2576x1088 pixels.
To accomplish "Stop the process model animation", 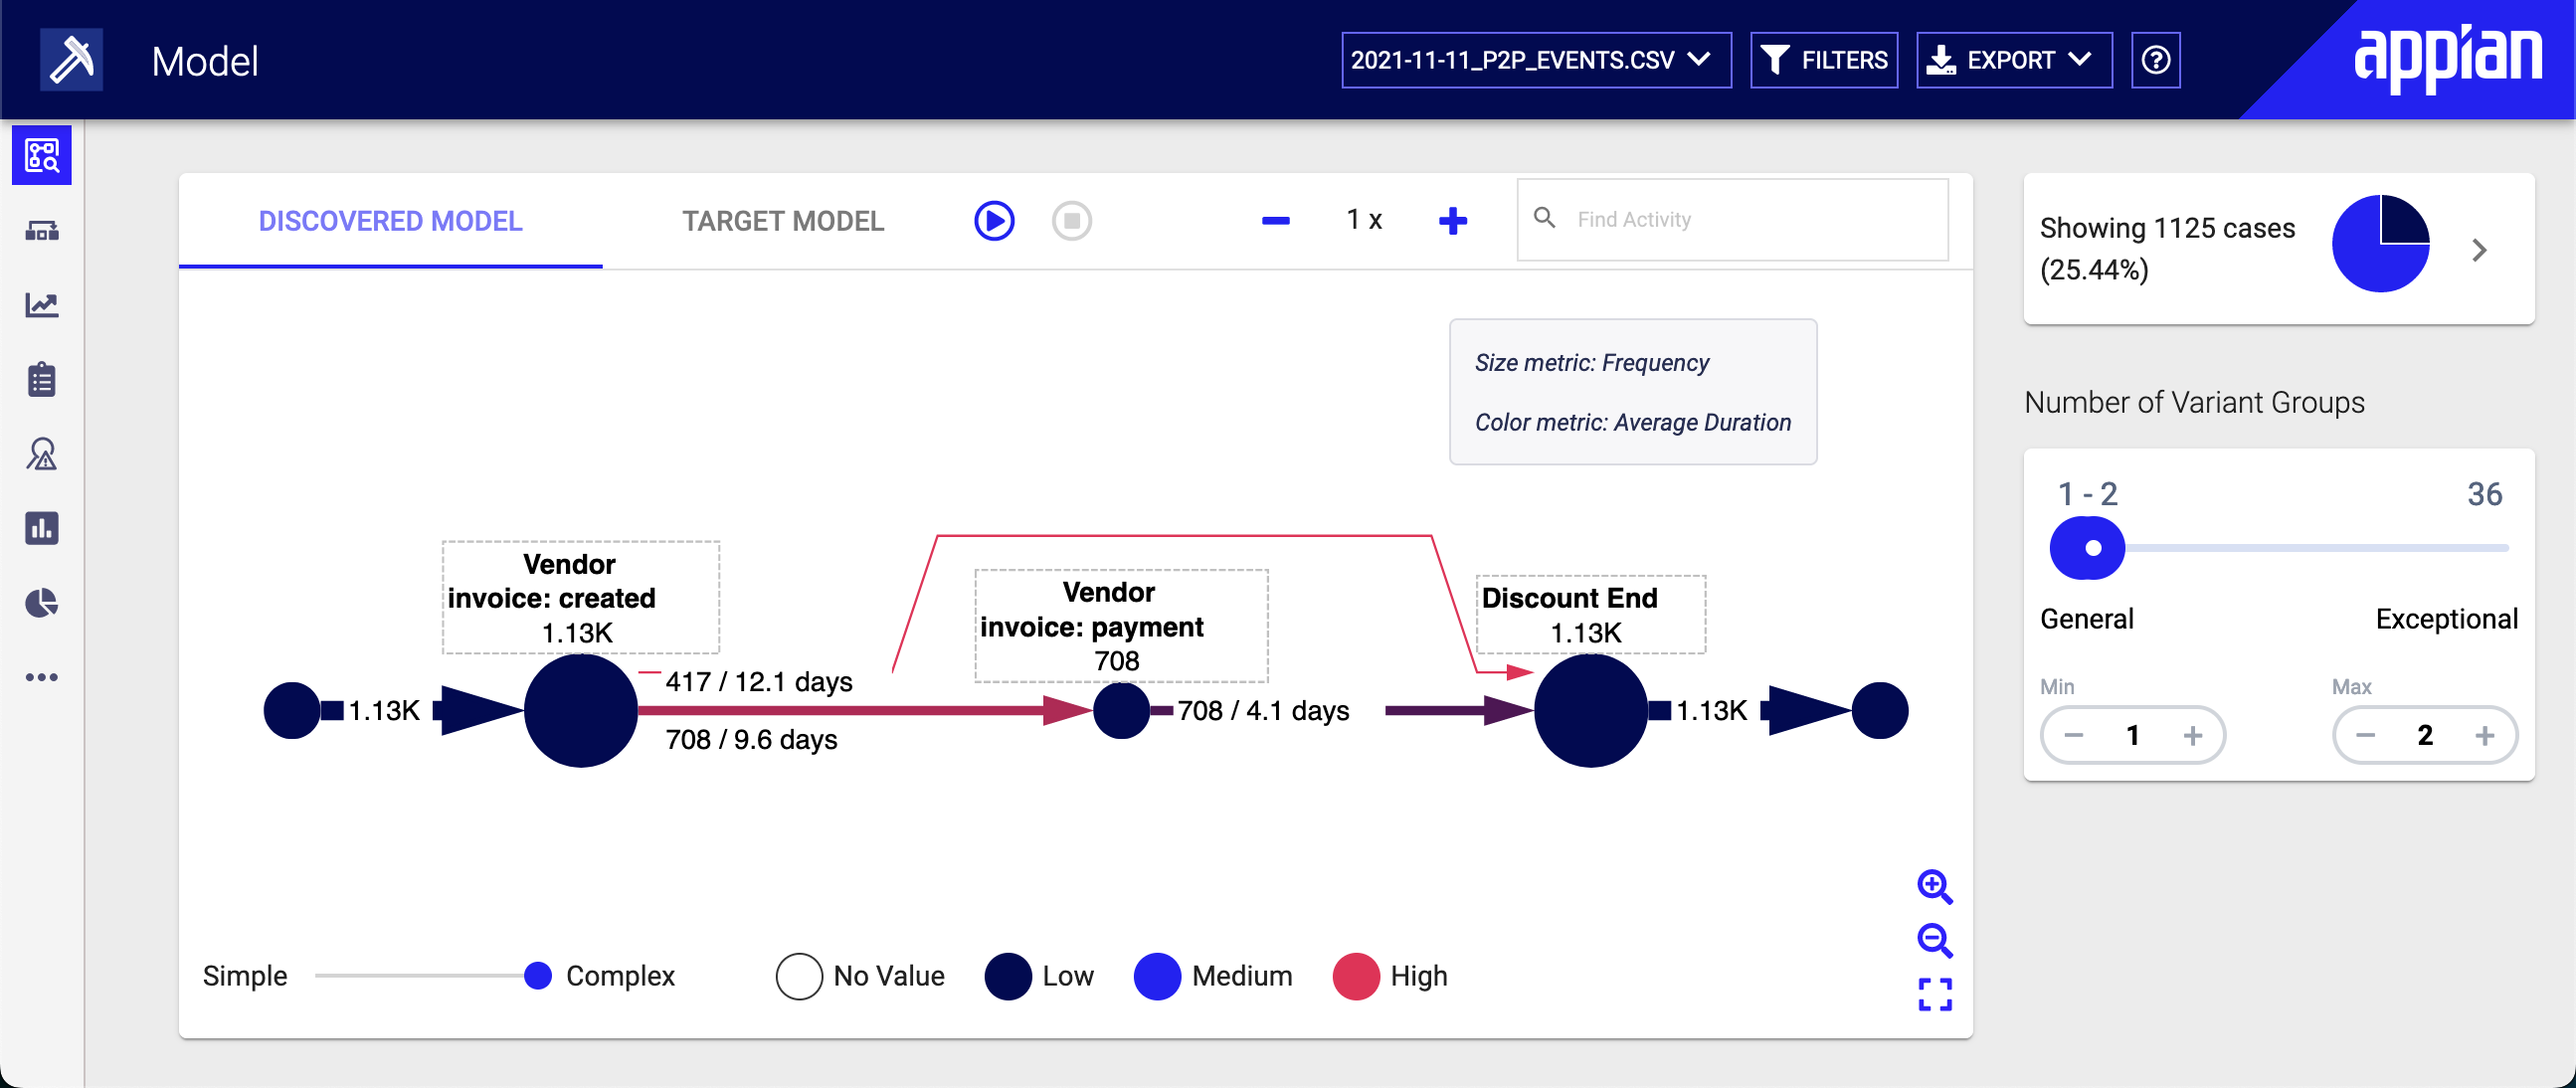I will coord(1071,220).
